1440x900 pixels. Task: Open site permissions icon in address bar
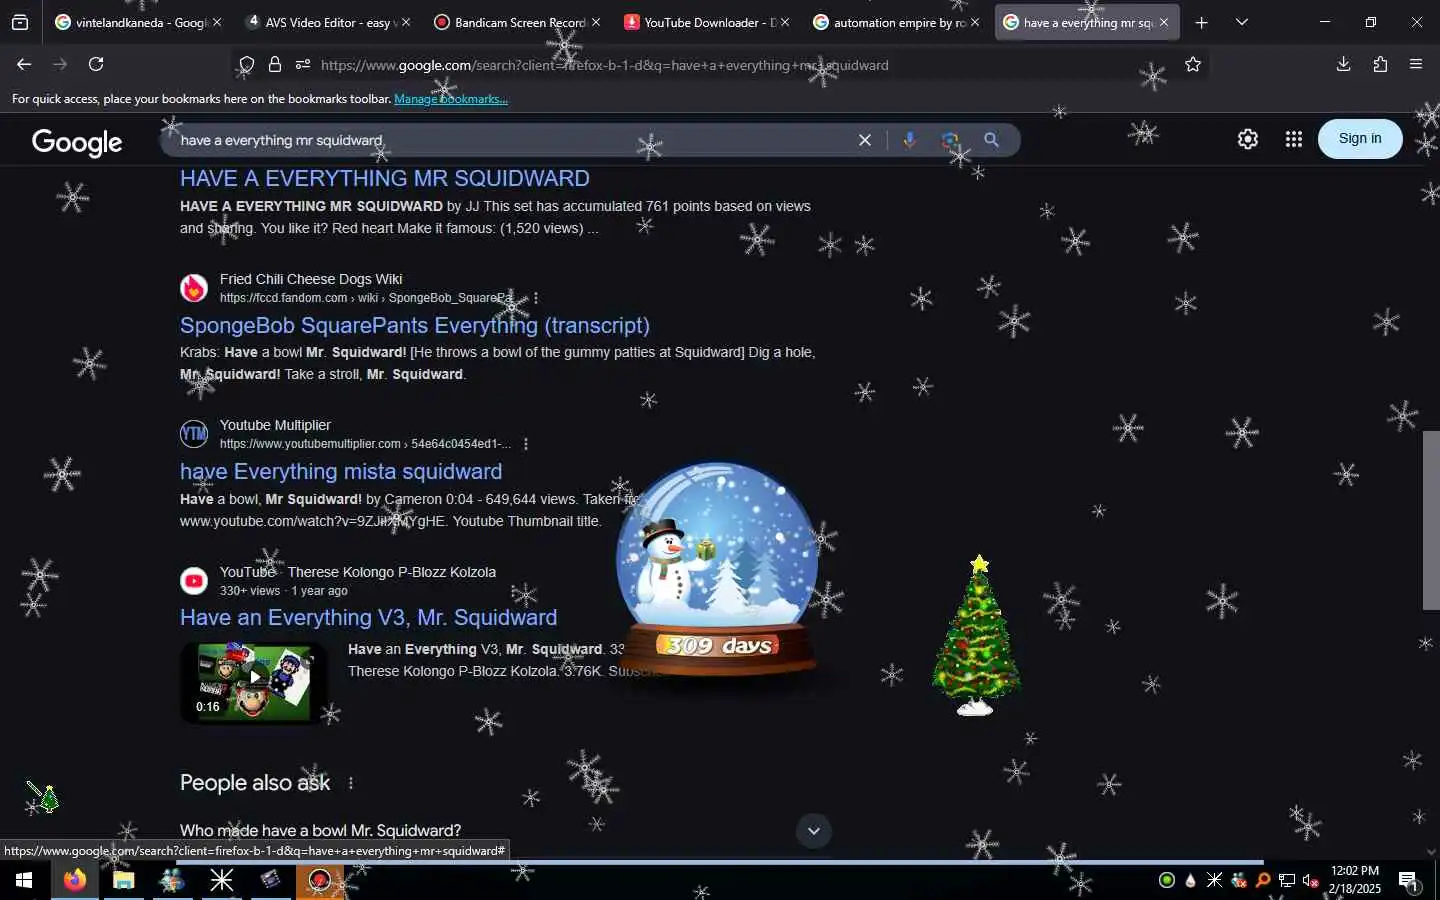point(303,65)
